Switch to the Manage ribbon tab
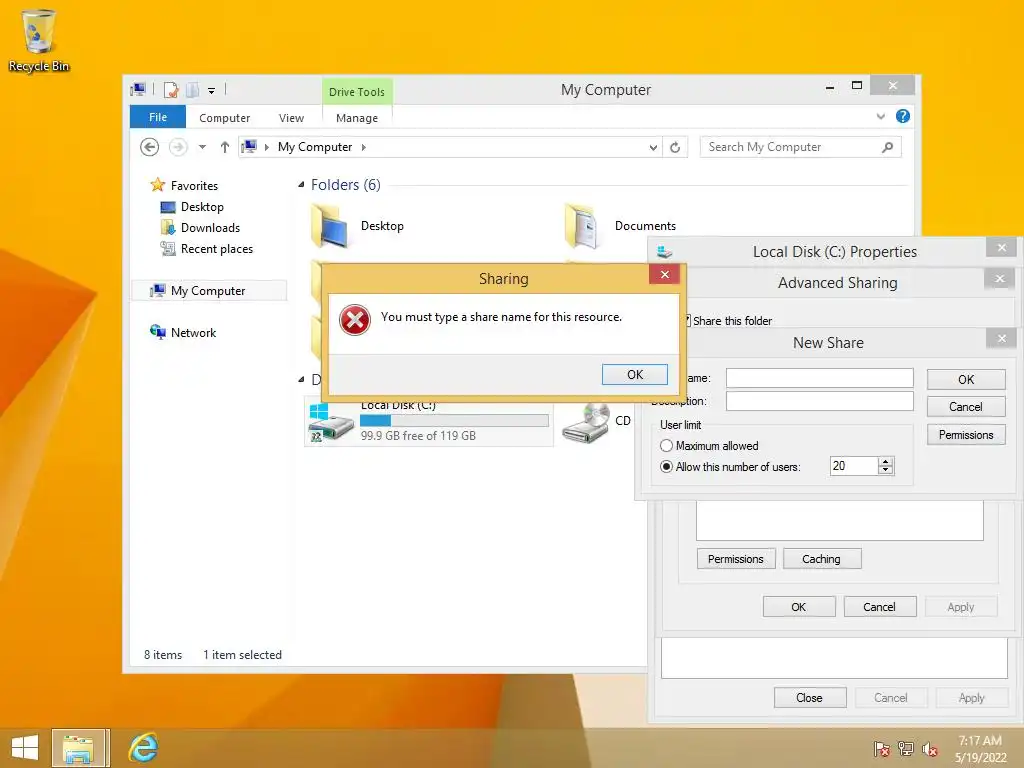 357,118
